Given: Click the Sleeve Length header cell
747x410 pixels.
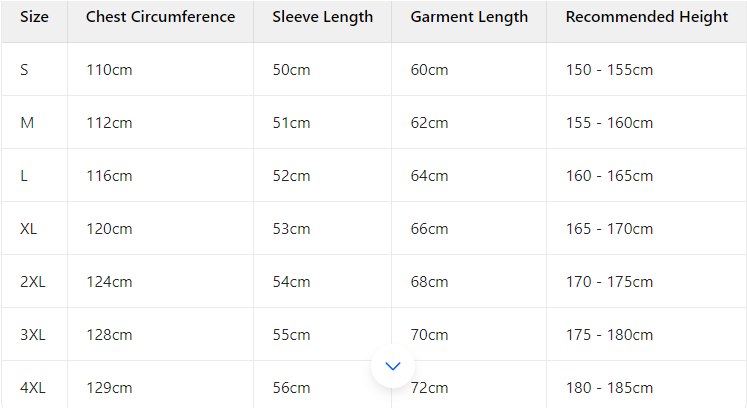Looking at the screenshot, I should pyautogui.click(x=322, y=17).
